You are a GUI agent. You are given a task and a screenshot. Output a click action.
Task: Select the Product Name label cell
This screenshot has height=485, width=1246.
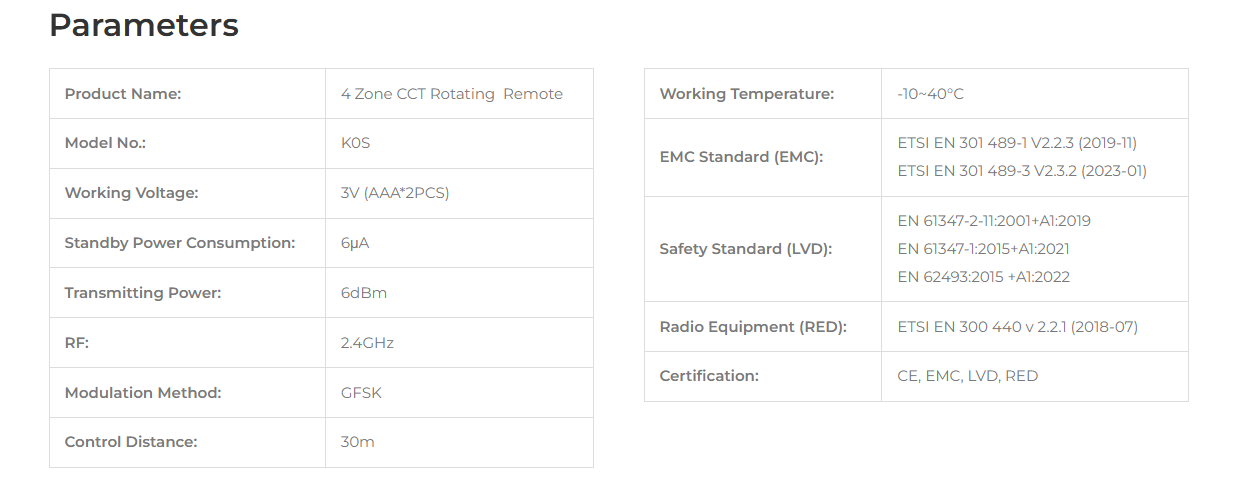pos(188,94)
